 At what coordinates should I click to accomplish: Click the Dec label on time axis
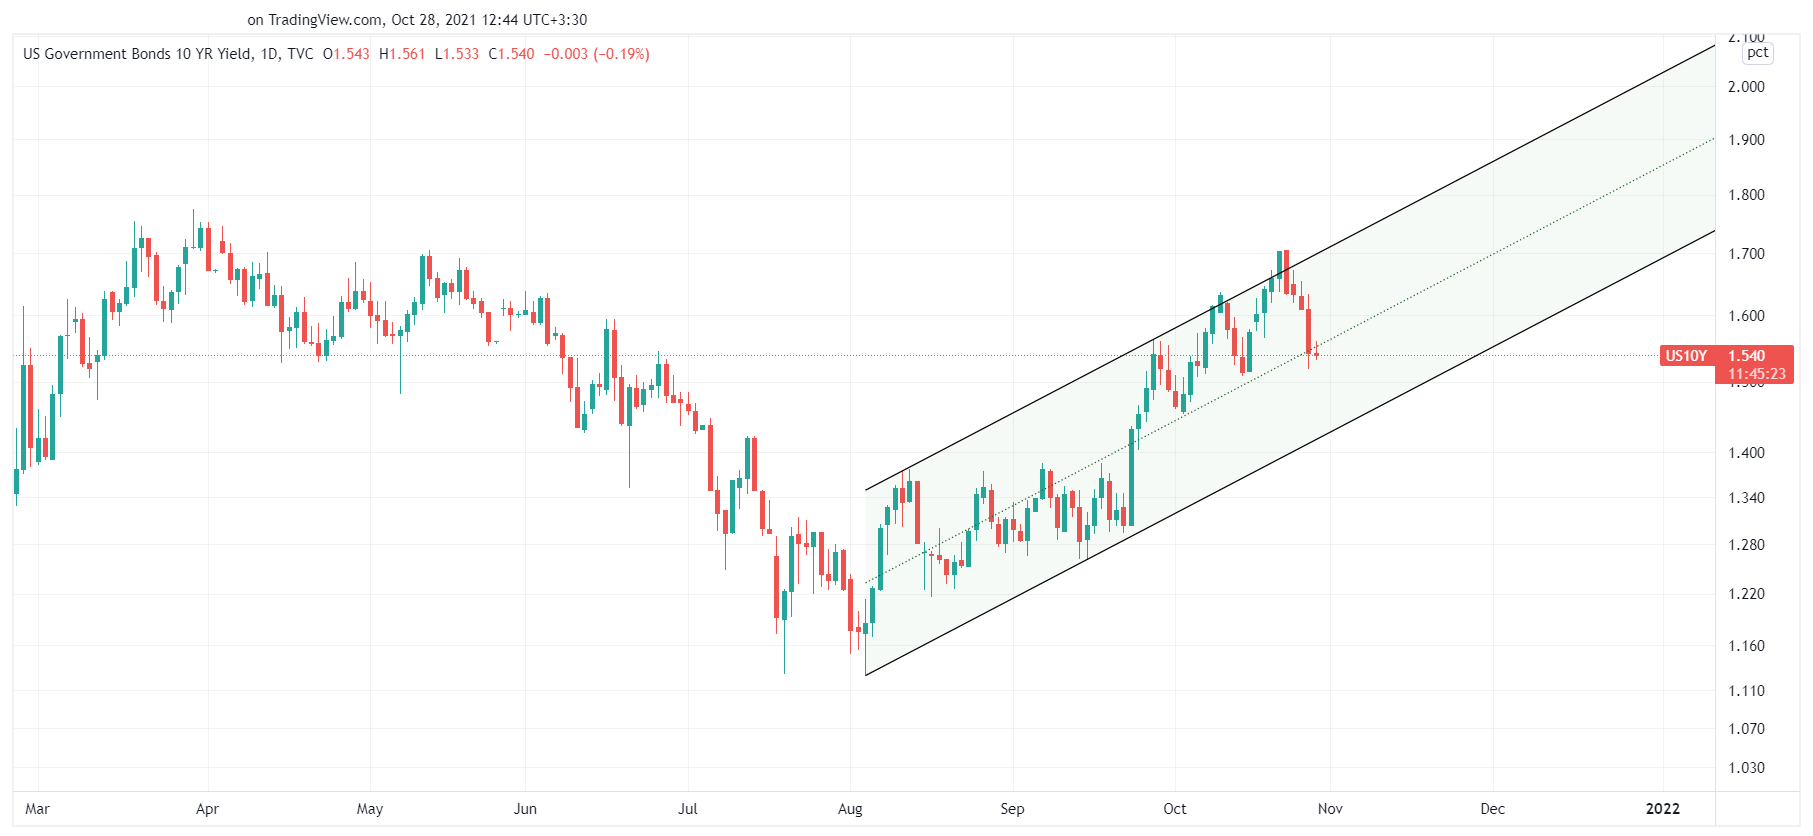tap(1492, 809)
